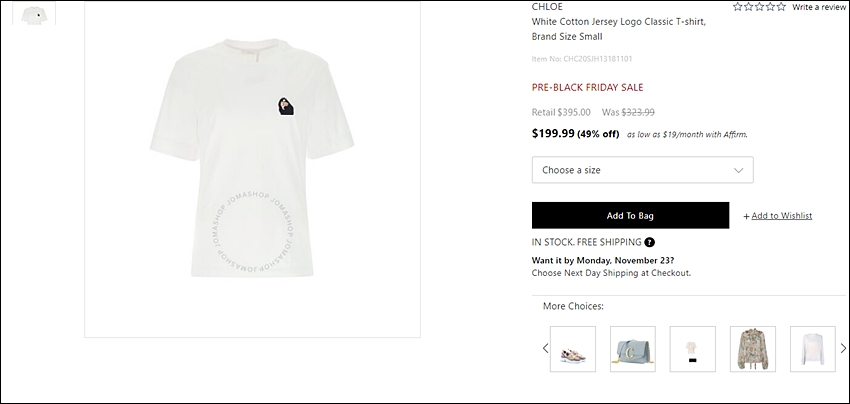Open the Write a review link

pyautogui.click(x=819, y=7)
